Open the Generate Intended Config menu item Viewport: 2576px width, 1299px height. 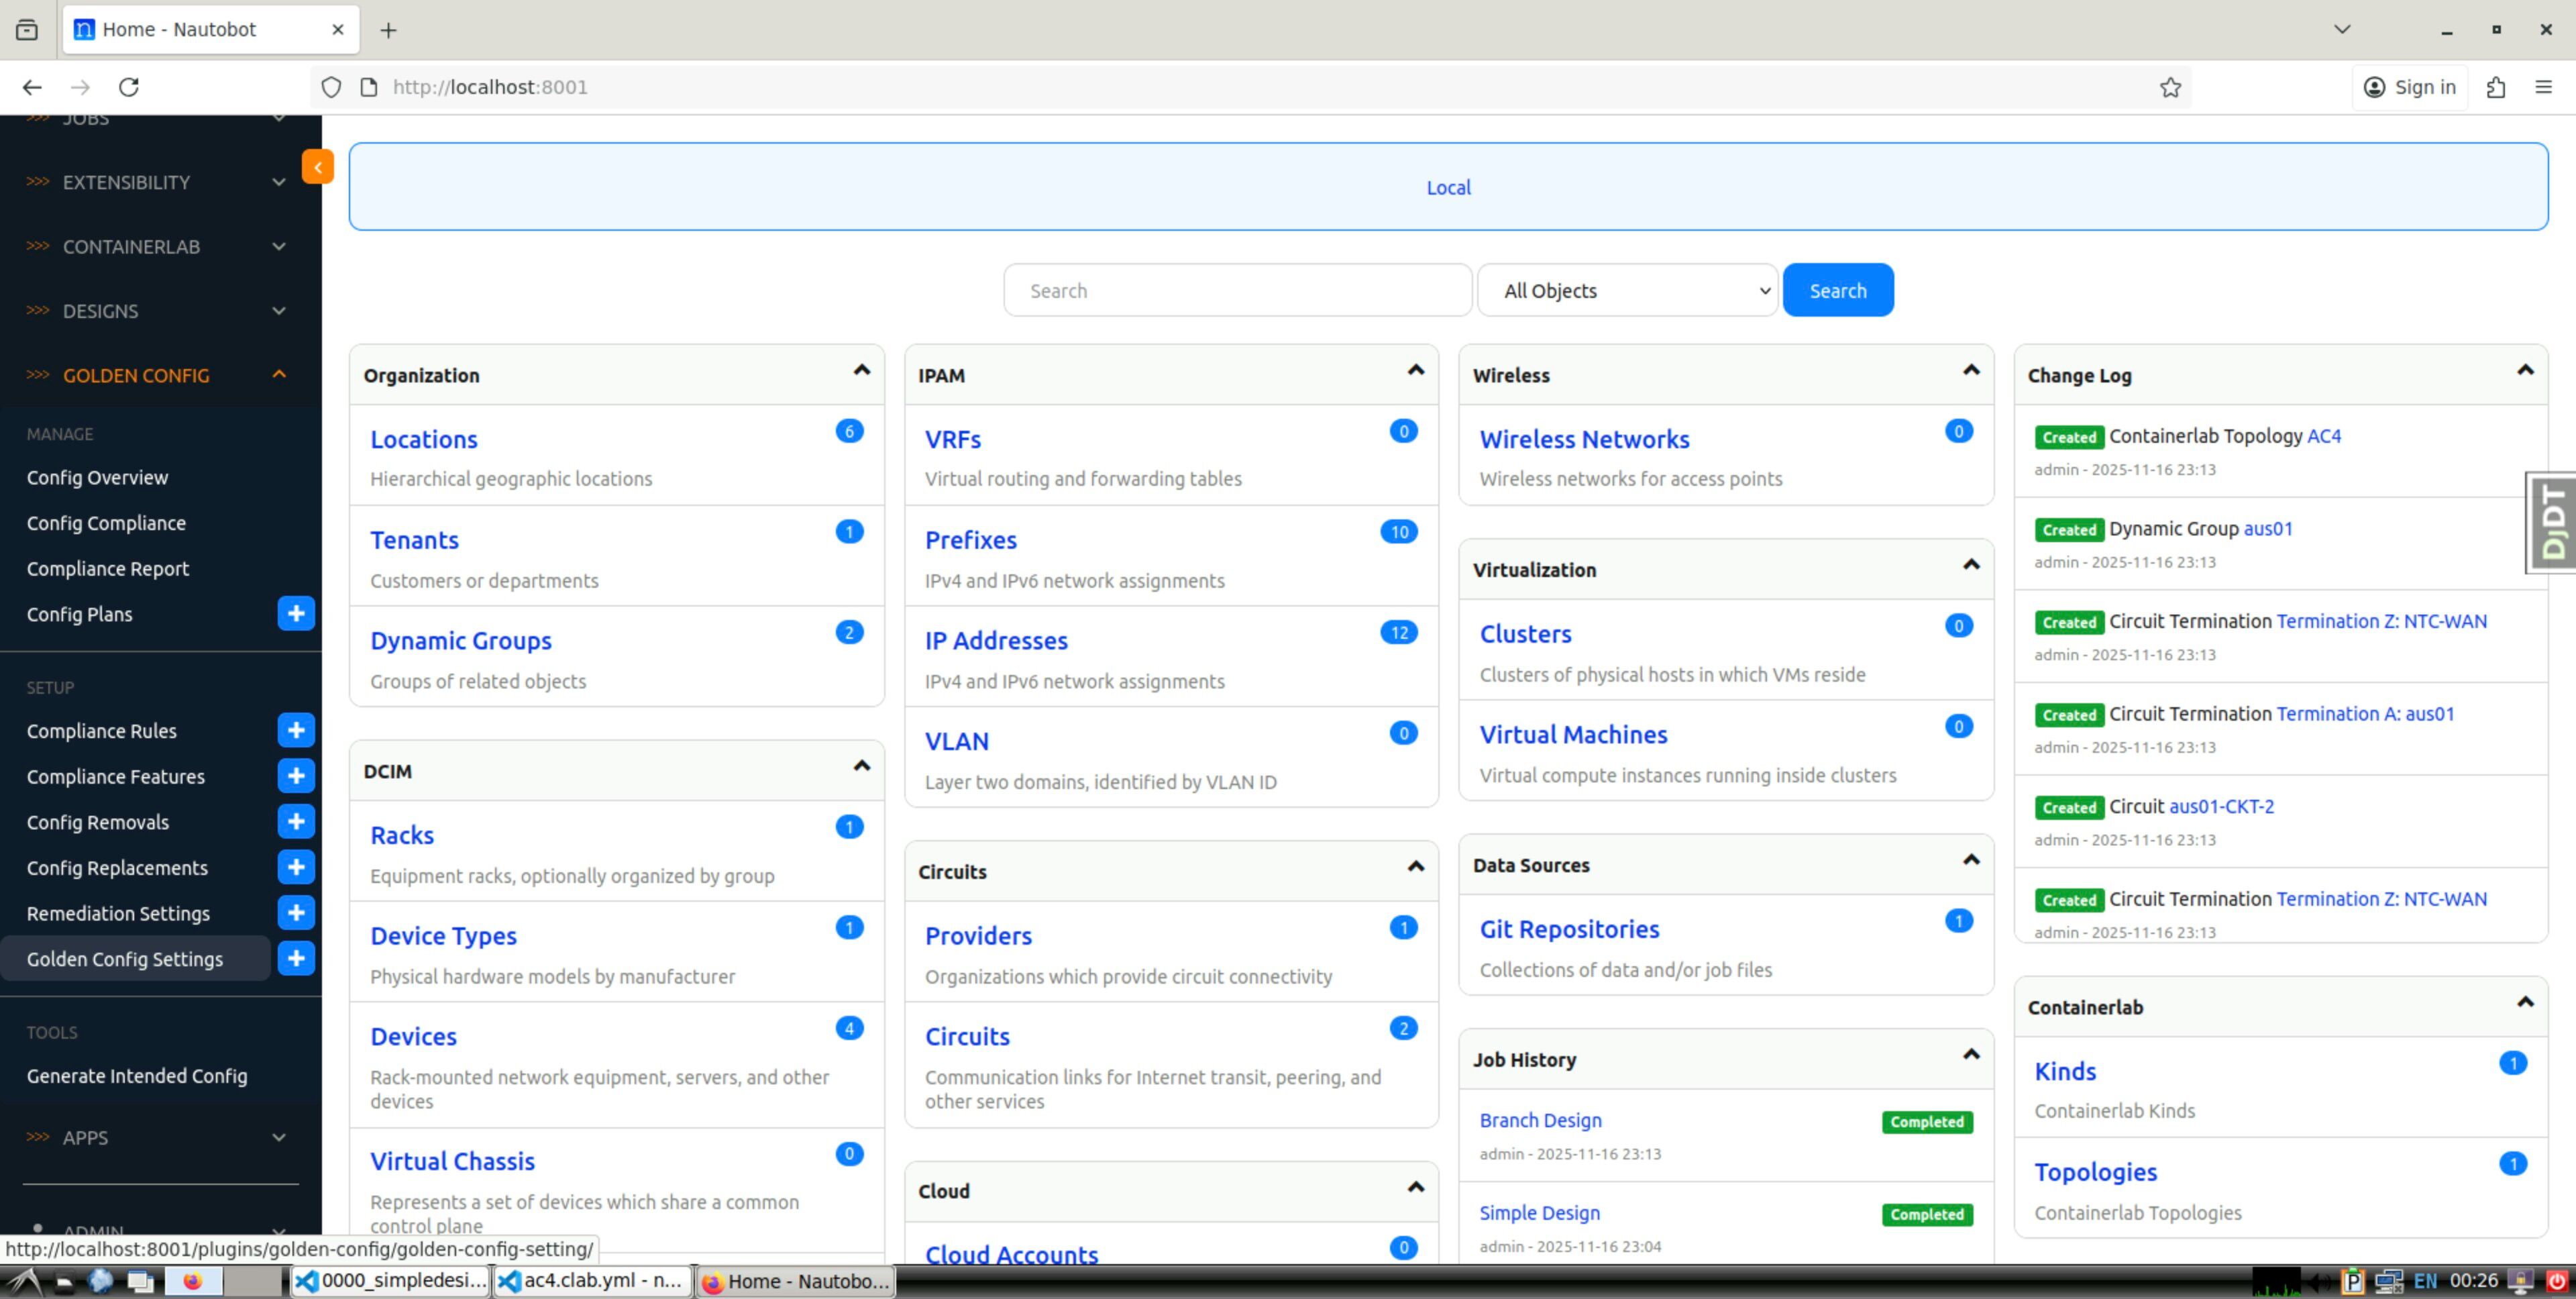click(x=137, y=1076)
